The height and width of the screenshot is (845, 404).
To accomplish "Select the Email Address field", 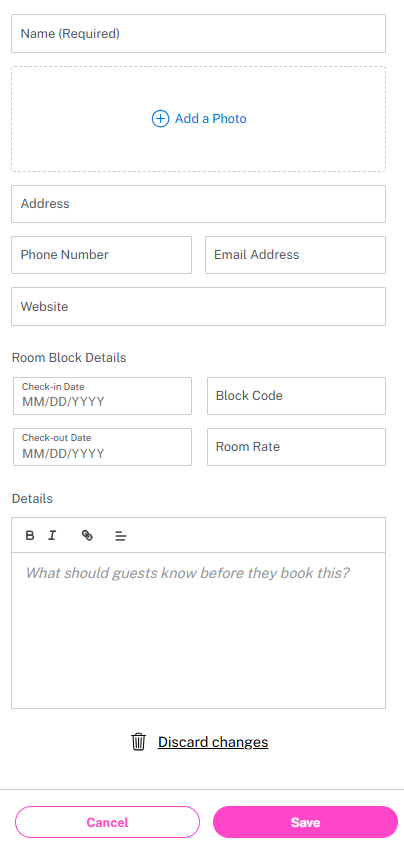I will pos(295,255).
